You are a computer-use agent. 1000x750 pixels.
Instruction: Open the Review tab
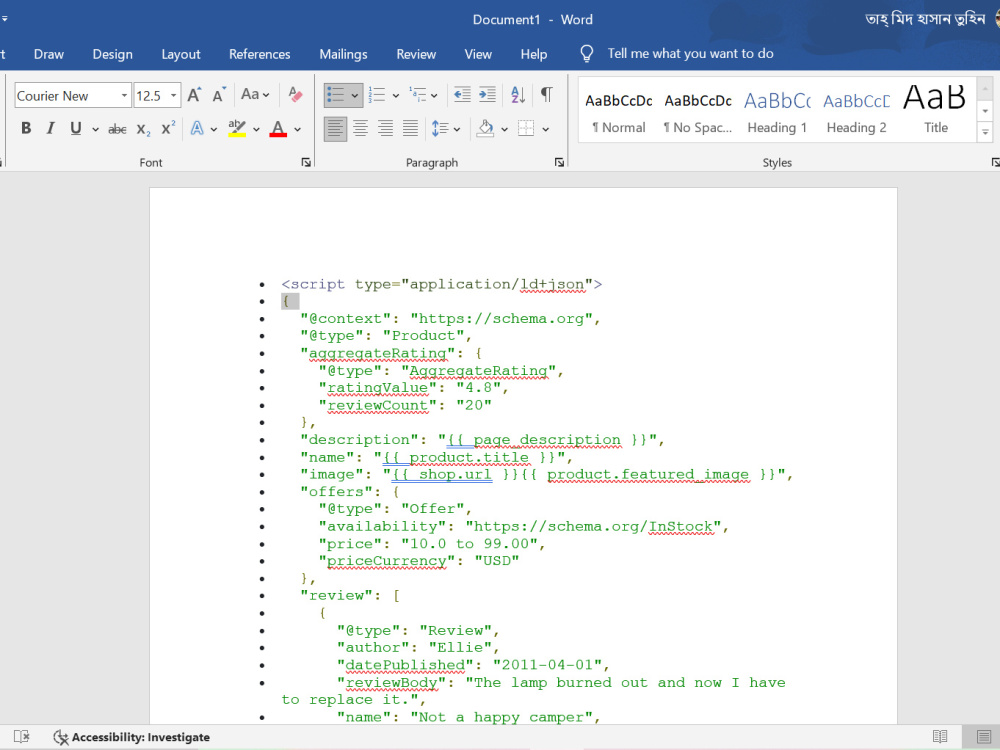pos(416,54)
